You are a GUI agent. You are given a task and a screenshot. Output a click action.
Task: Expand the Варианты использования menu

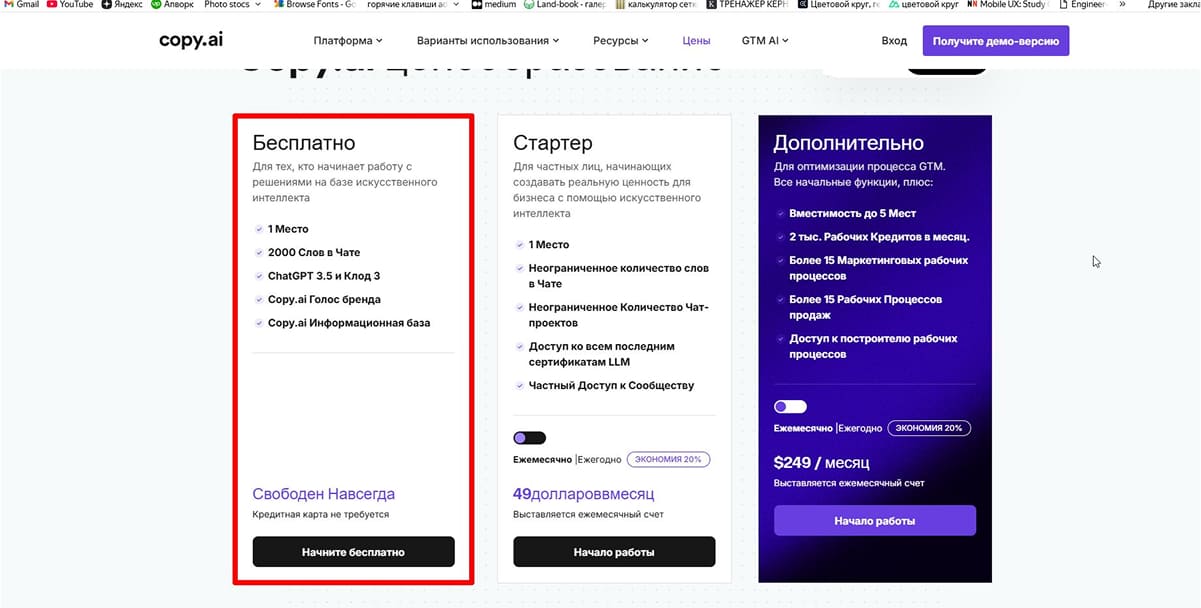[488, 41]
